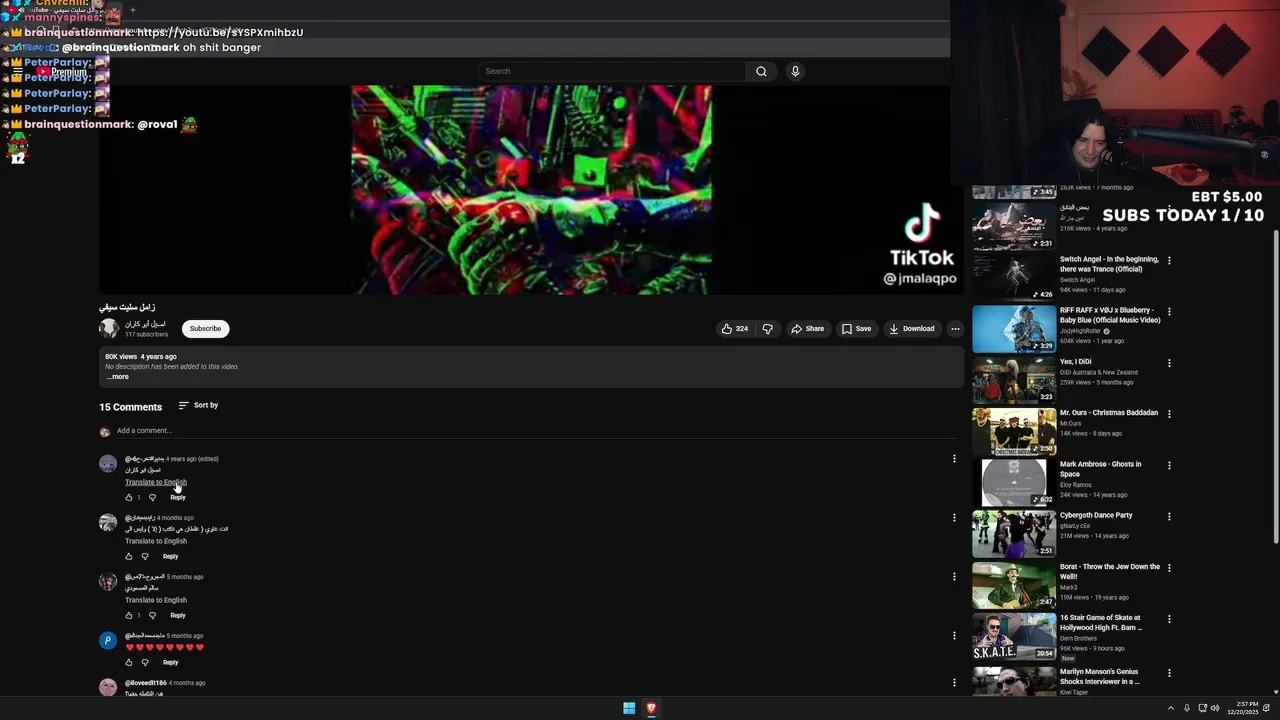The width and height of the screenshot is (1280, 720).
Task: Open options menu for second comment from 4 months ago
Action: pyautogui.click(x=954, y=518)
